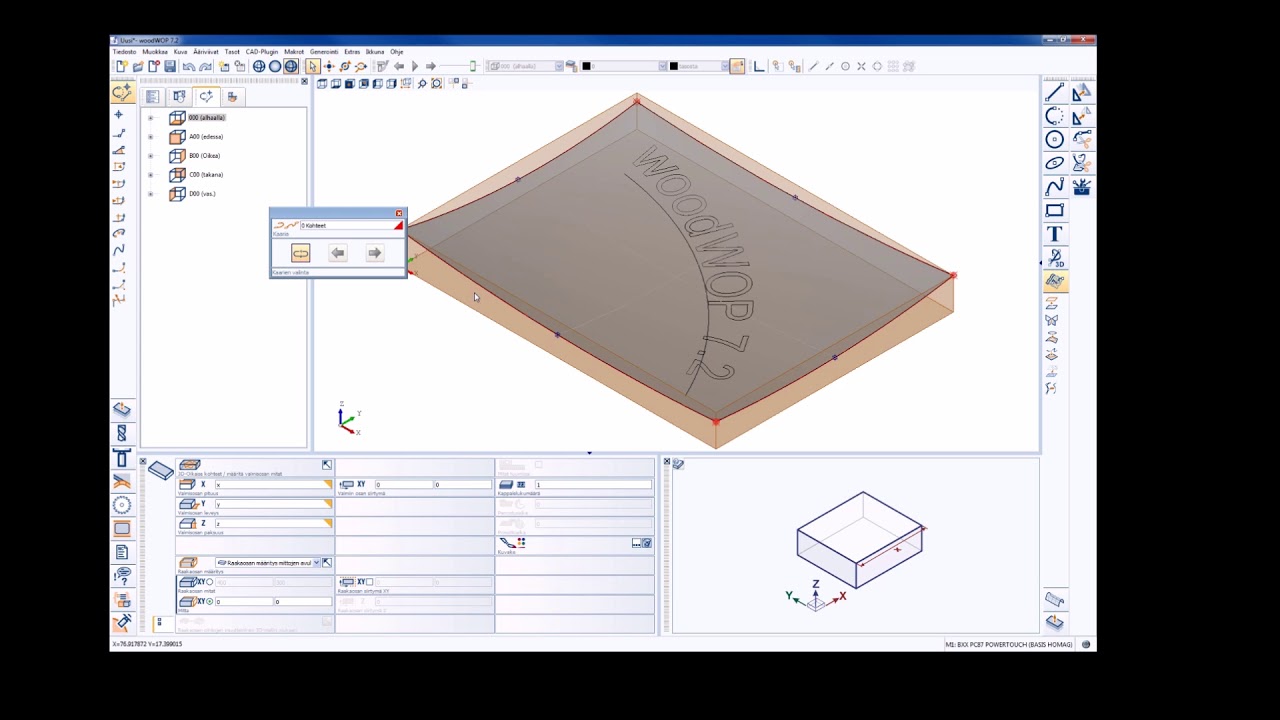
Task: Activate the arrow pointer selection tool
Action: [x=313, y=67]
